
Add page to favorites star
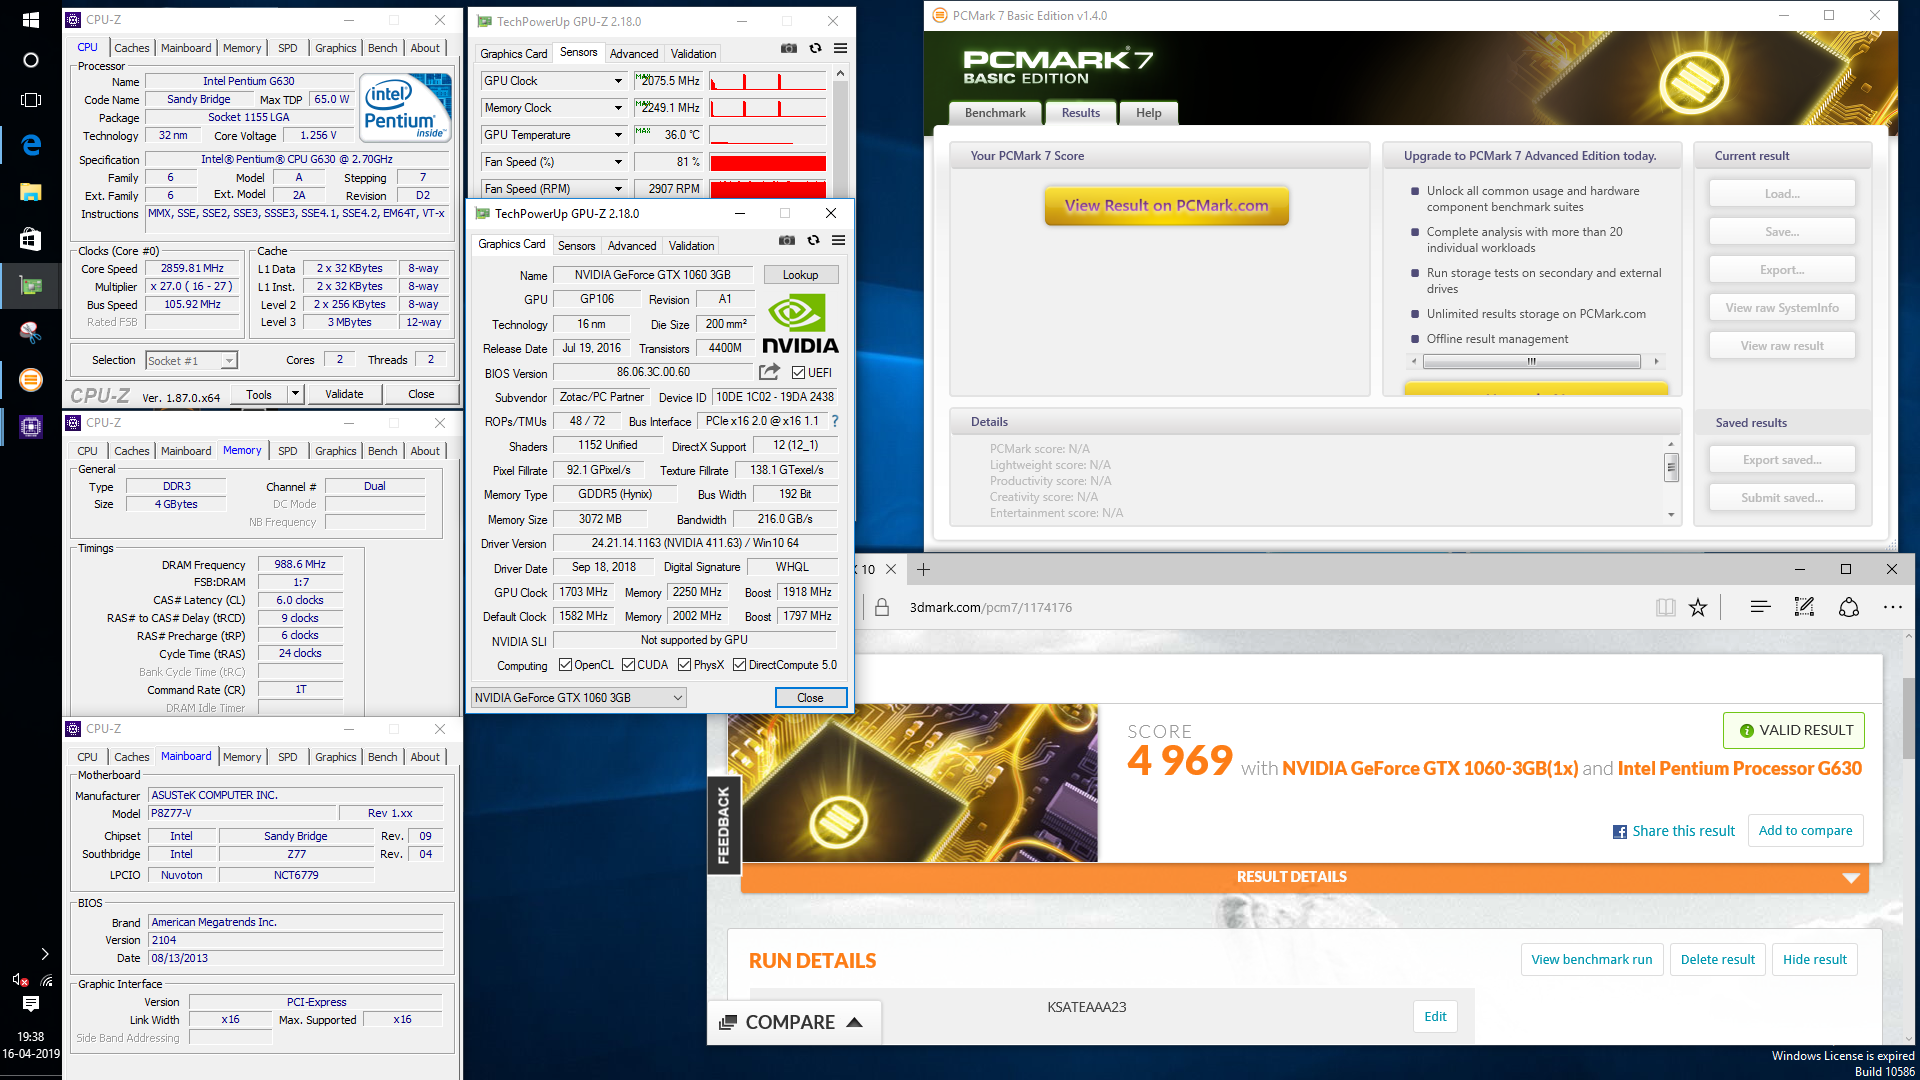click(1698, 607)
